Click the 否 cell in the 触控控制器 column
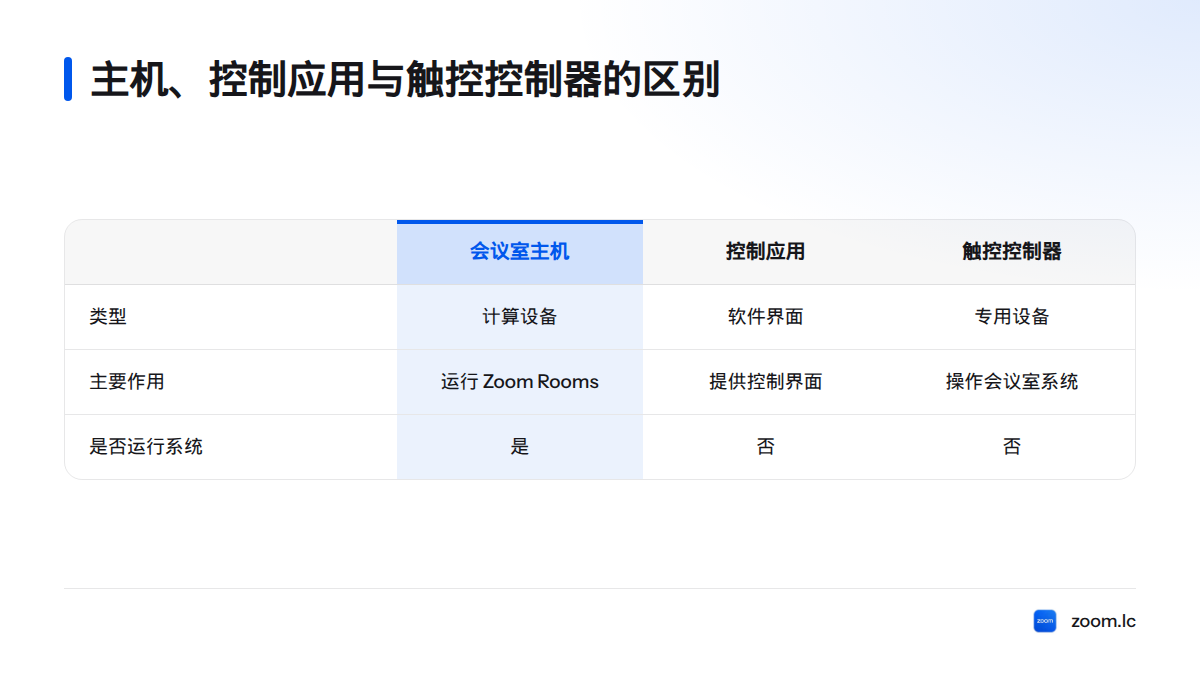The image size is (1200, 675). (1012, 447)
